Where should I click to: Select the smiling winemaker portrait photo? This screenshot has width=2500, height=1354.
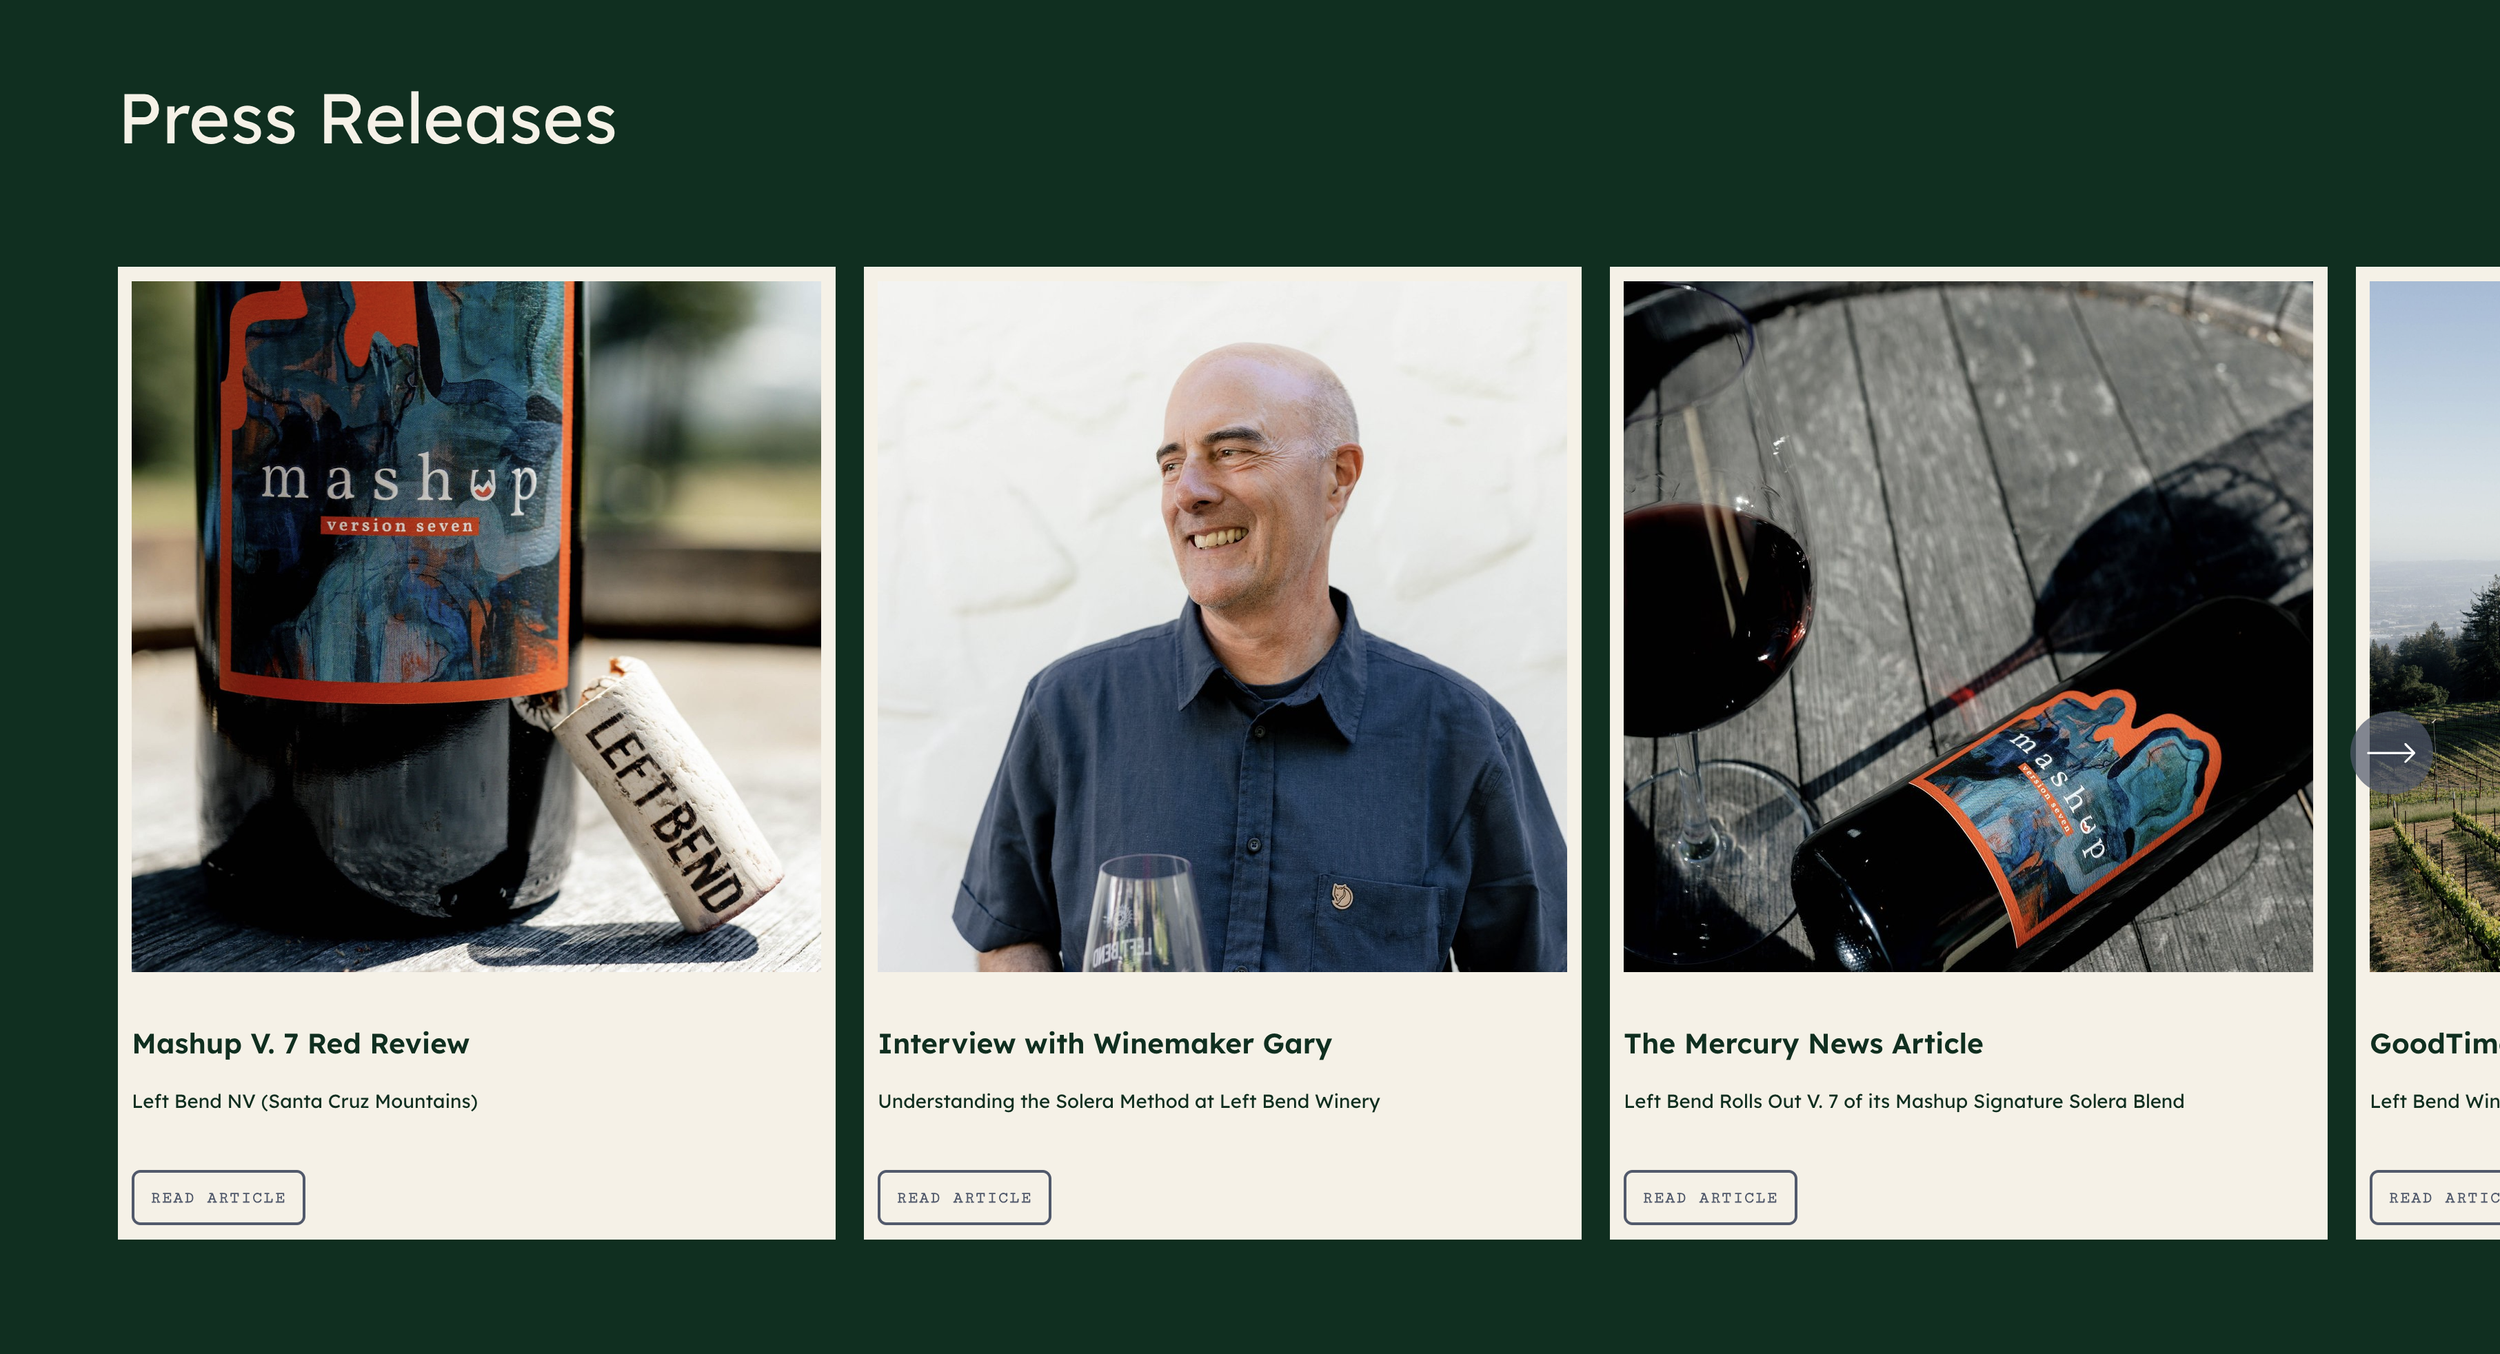coord(1222,626)
